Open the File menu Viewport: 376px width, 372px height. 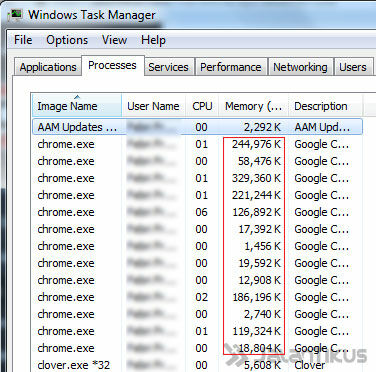(23, 40)
